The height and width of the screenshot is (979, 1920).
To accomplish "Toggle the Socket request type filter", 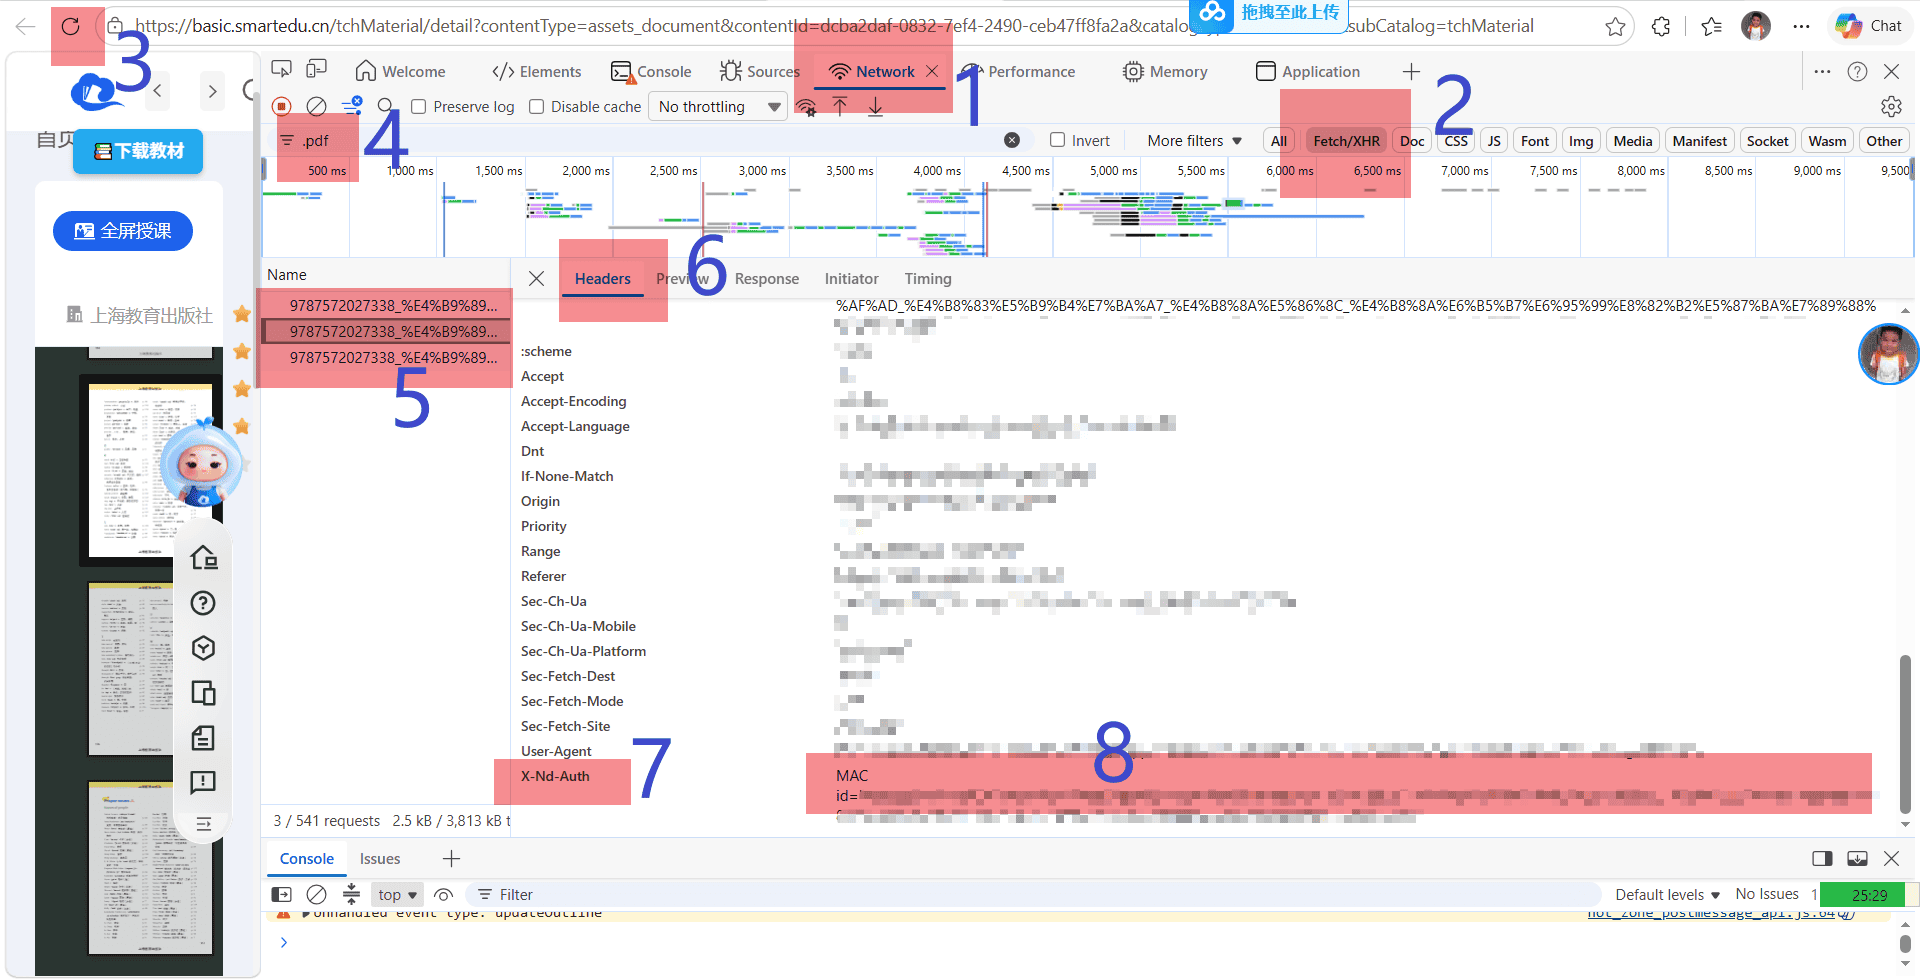I will pos(1767,141).
